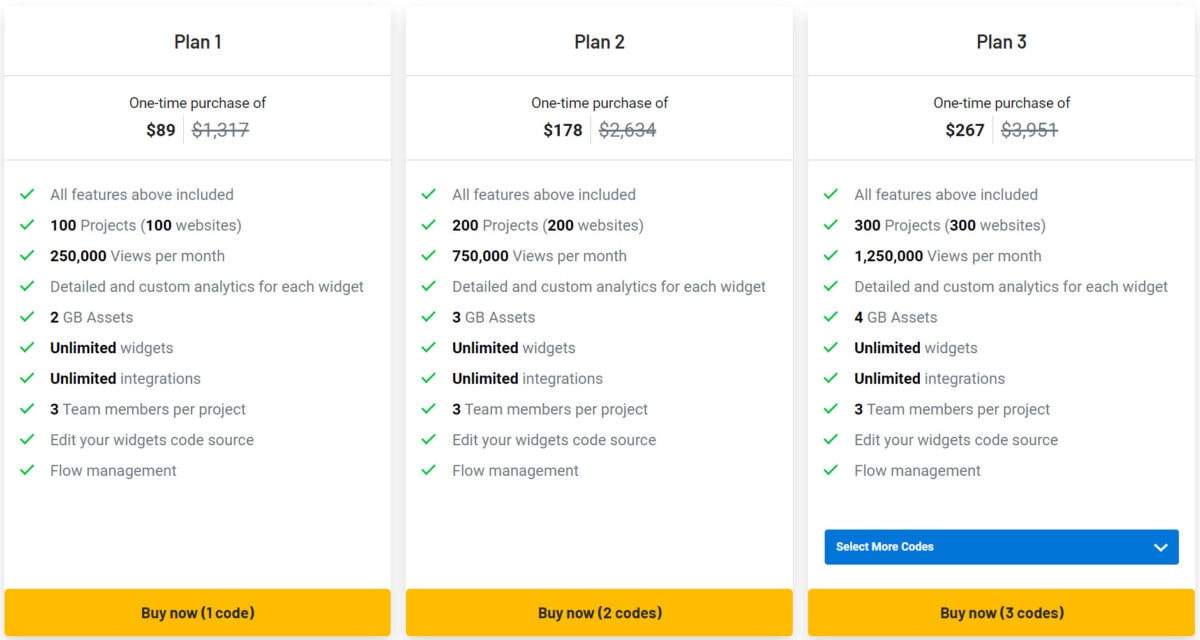Click checkmark next to 3 GB Assets
Viewport: 1200px width, 640px height.
point(429,317)
